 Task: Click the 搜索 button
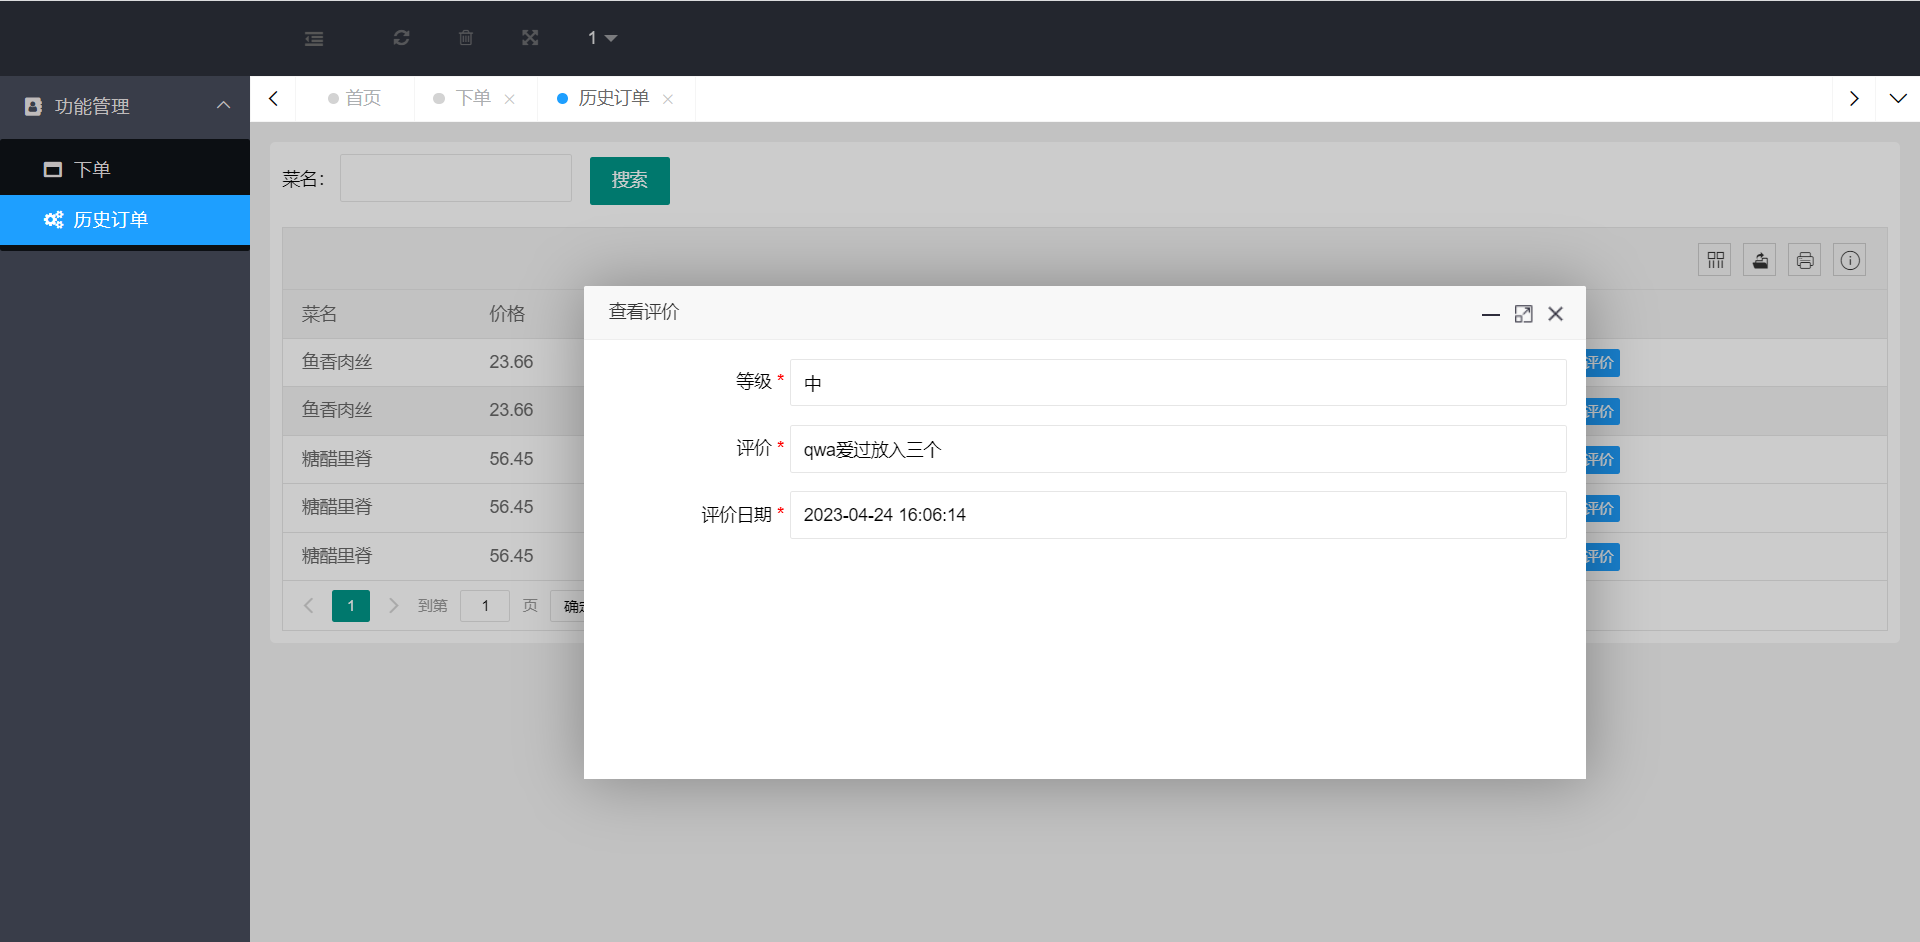630,181
